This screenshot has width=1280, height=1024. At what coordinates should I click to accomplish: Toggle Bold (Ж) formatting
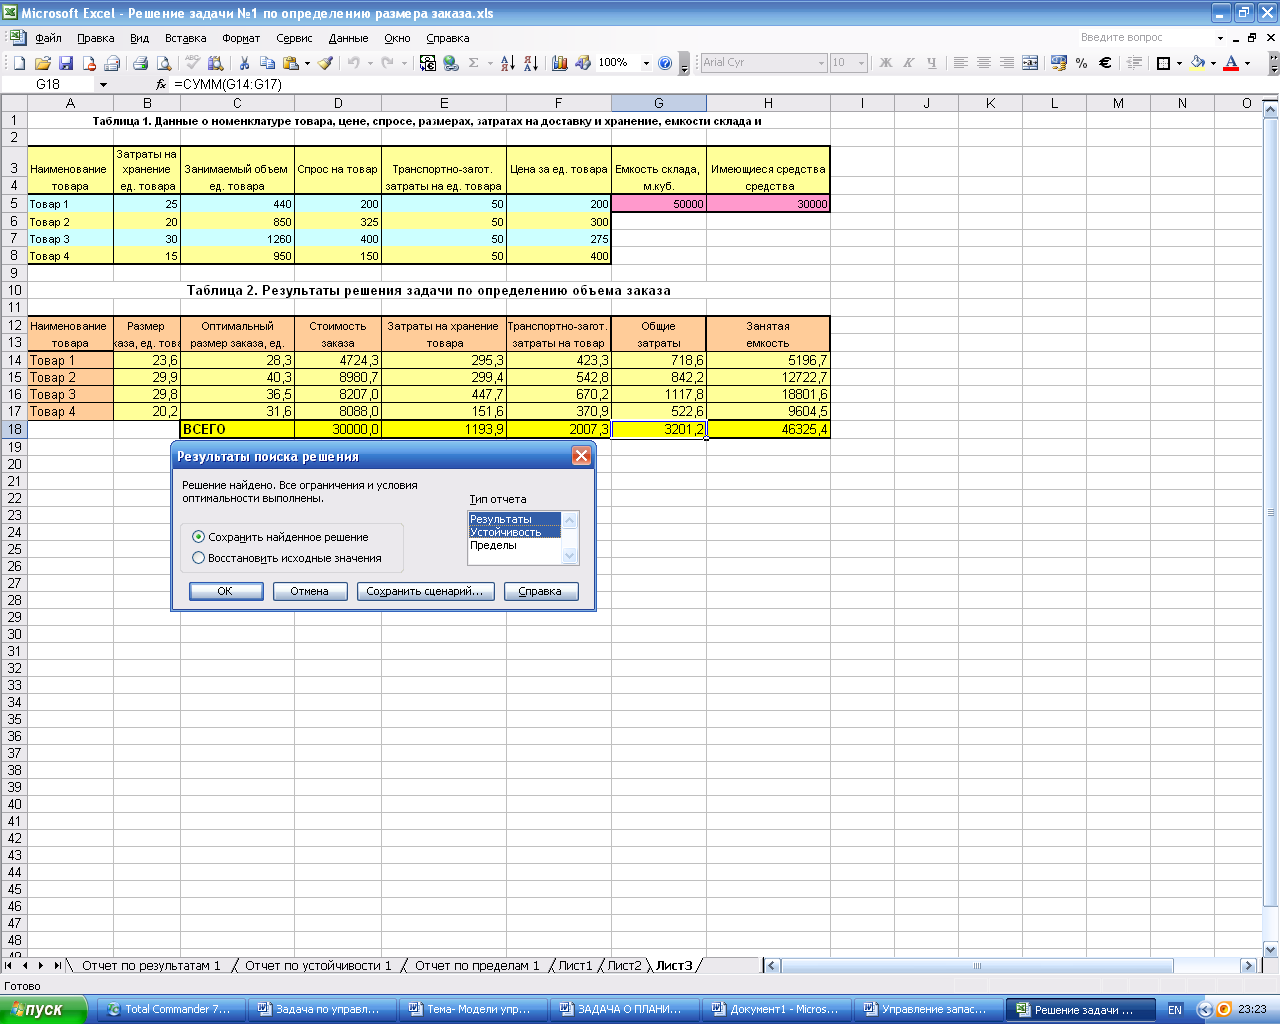[886, 63]
